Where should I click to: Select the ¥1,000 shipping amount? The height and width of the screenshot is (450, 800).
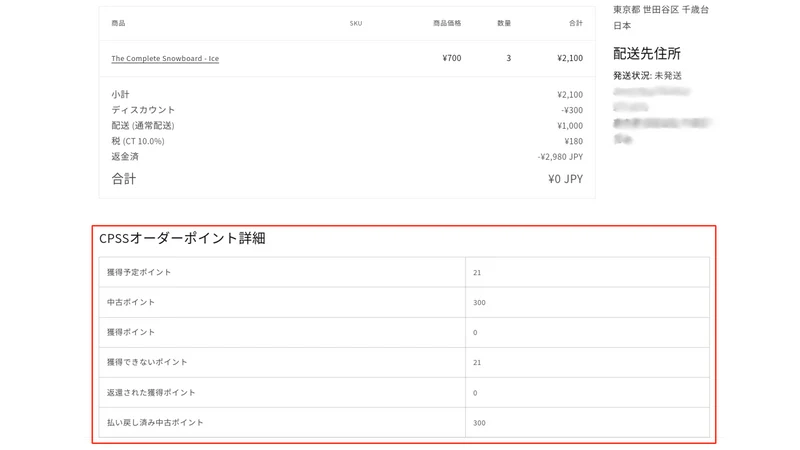click(x=570, y=126)
